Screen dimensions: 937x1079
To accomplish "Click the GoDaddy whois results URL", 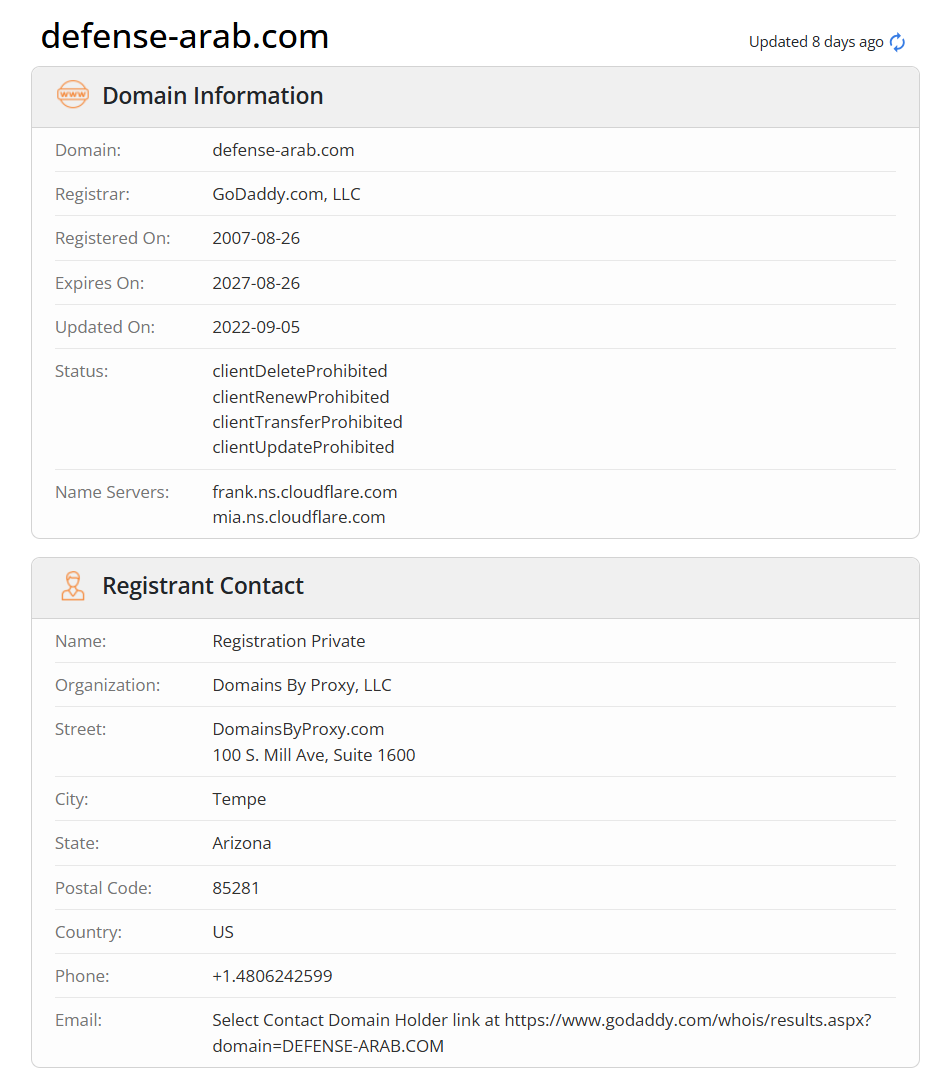I will point(685,1020).
